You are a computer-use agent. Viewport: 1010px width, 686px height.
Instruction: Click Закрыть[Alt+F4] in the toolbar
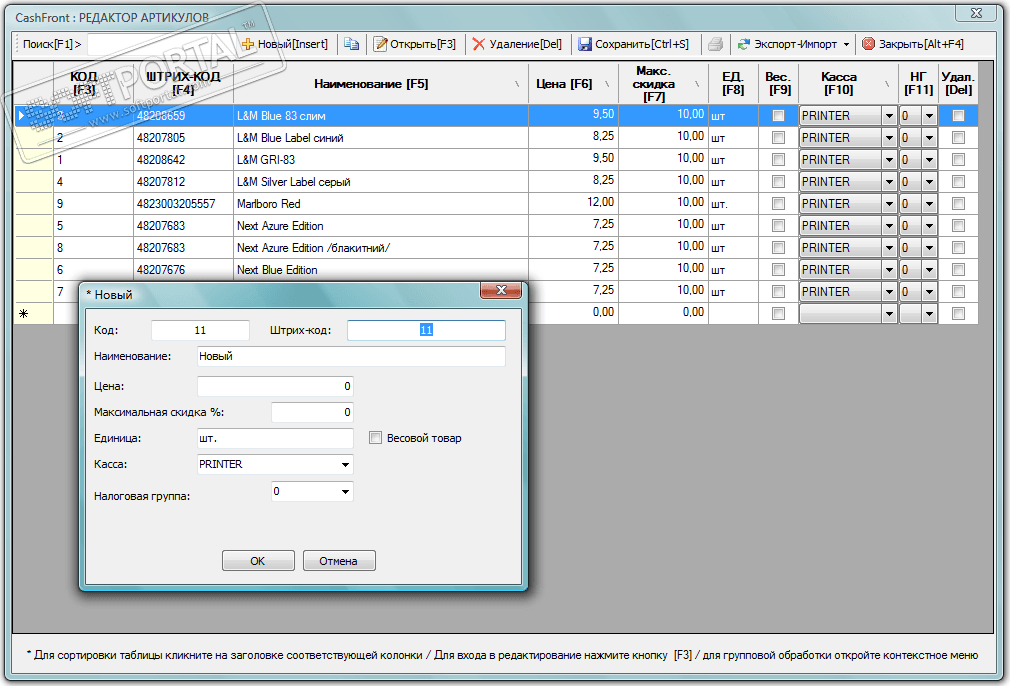[913, 44]
